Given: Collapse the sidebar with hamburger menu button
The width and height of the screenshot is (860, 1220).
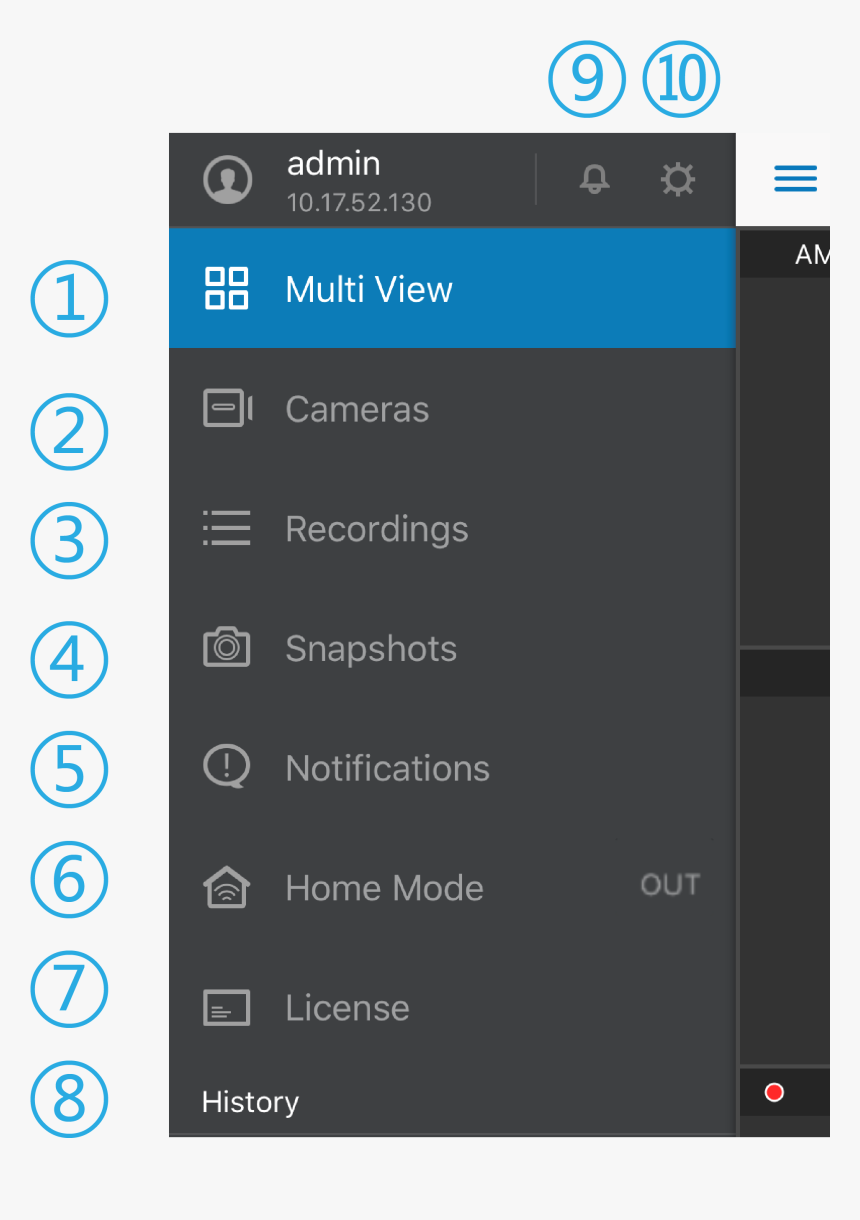Looking at the screenshot, I should tap(796, 179).
